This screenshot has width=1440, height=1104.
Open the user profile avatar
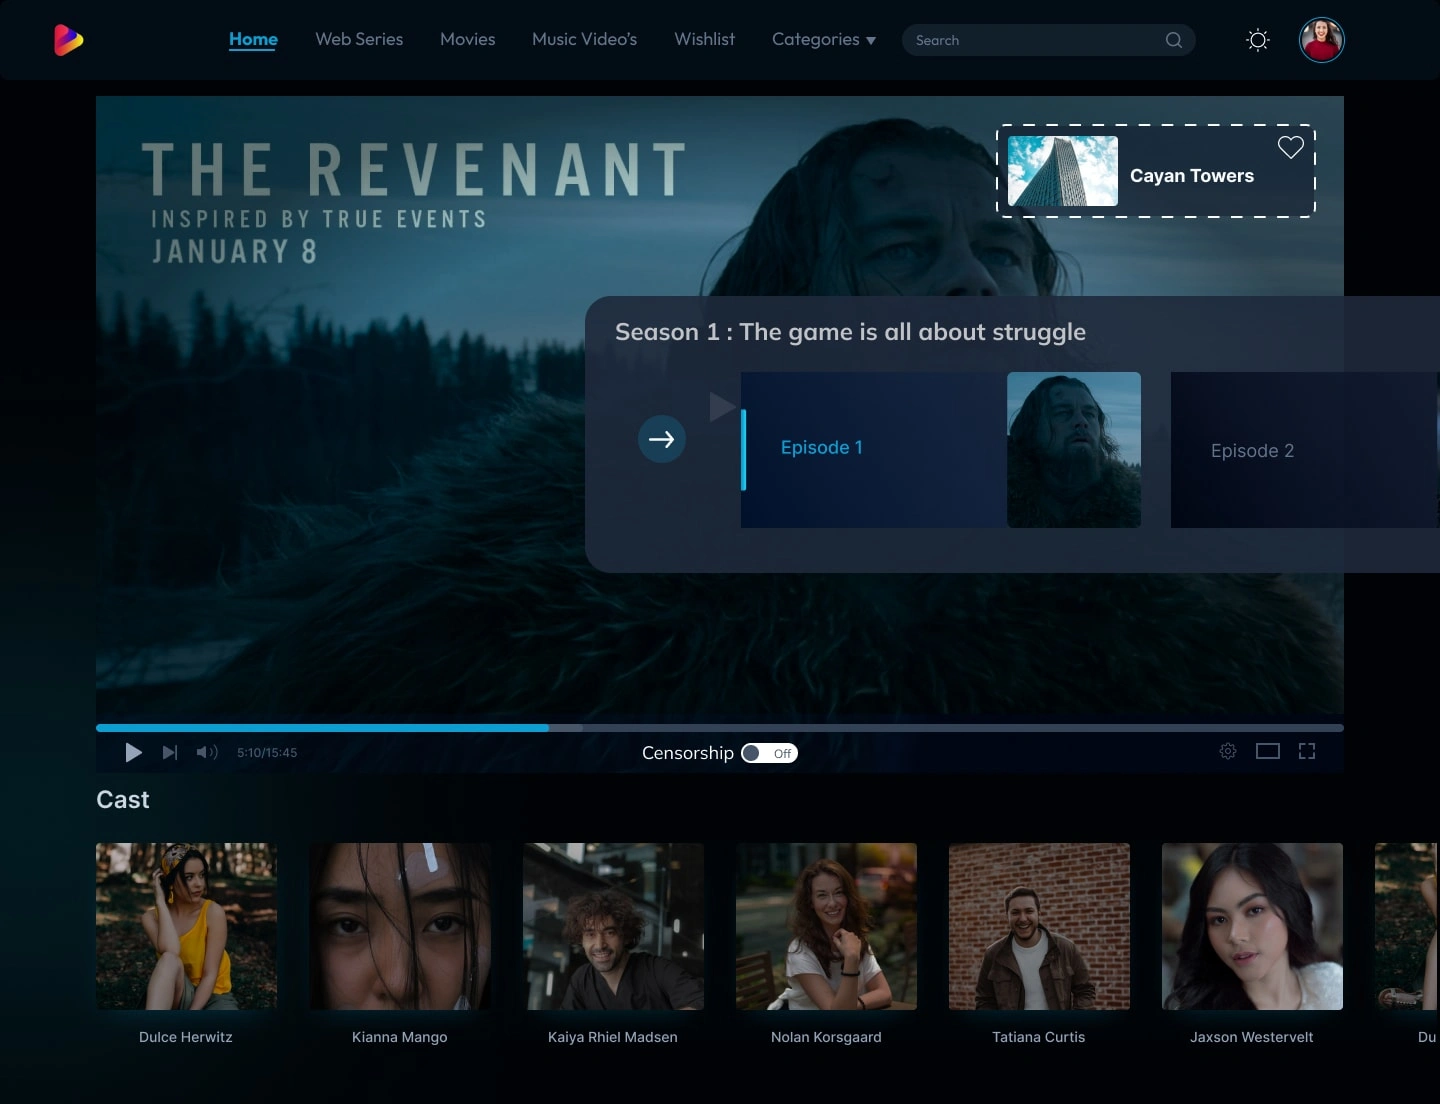[x=1321, y=40]
